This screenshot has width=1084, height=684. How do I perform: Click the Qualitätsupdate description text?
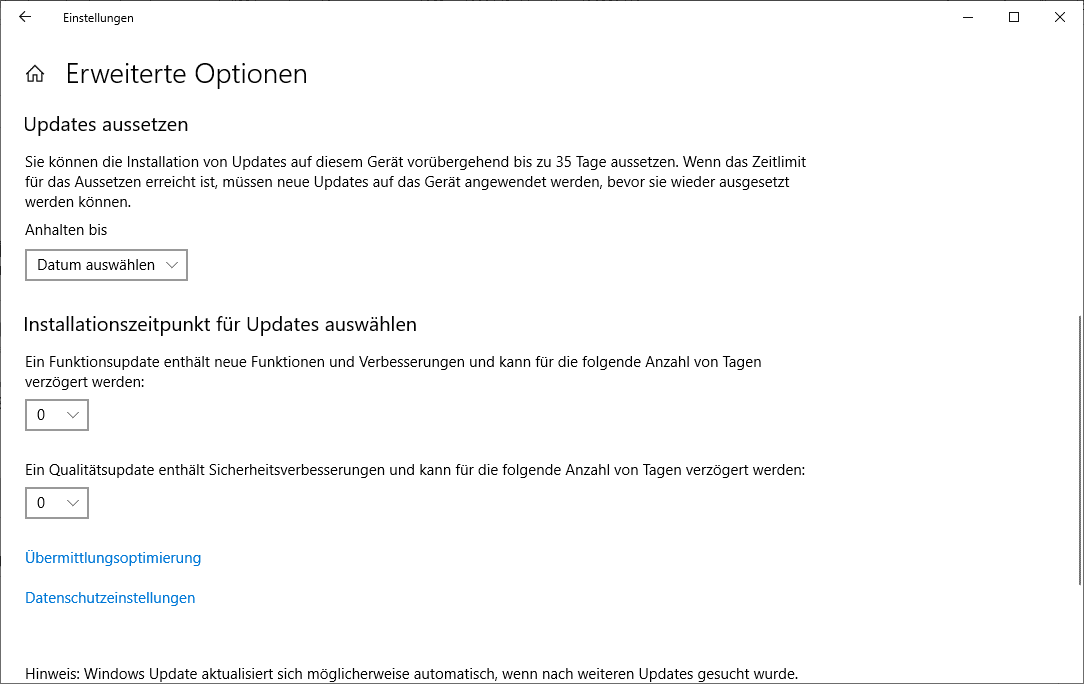(x=415, y=469)
